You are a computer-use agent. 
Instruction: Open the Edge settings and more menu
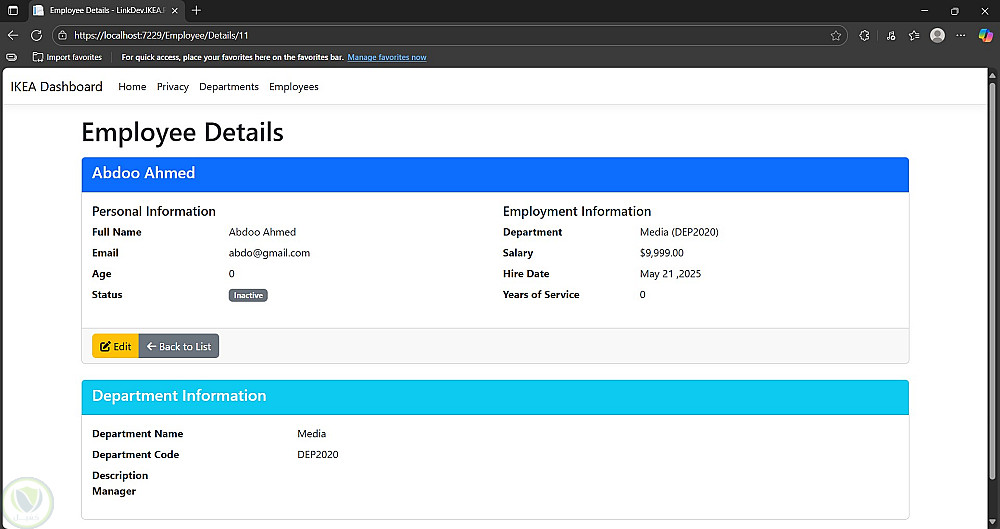961,35
